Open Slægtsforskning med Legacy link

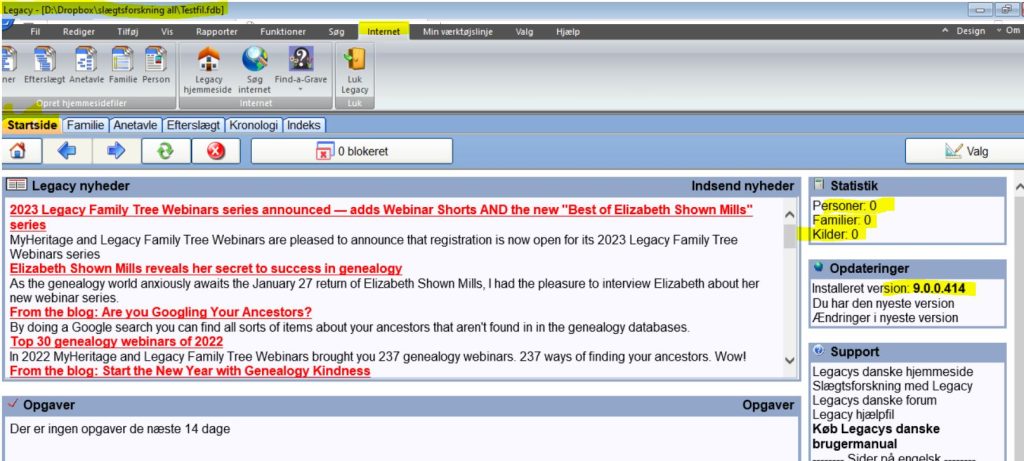point(892,386)
